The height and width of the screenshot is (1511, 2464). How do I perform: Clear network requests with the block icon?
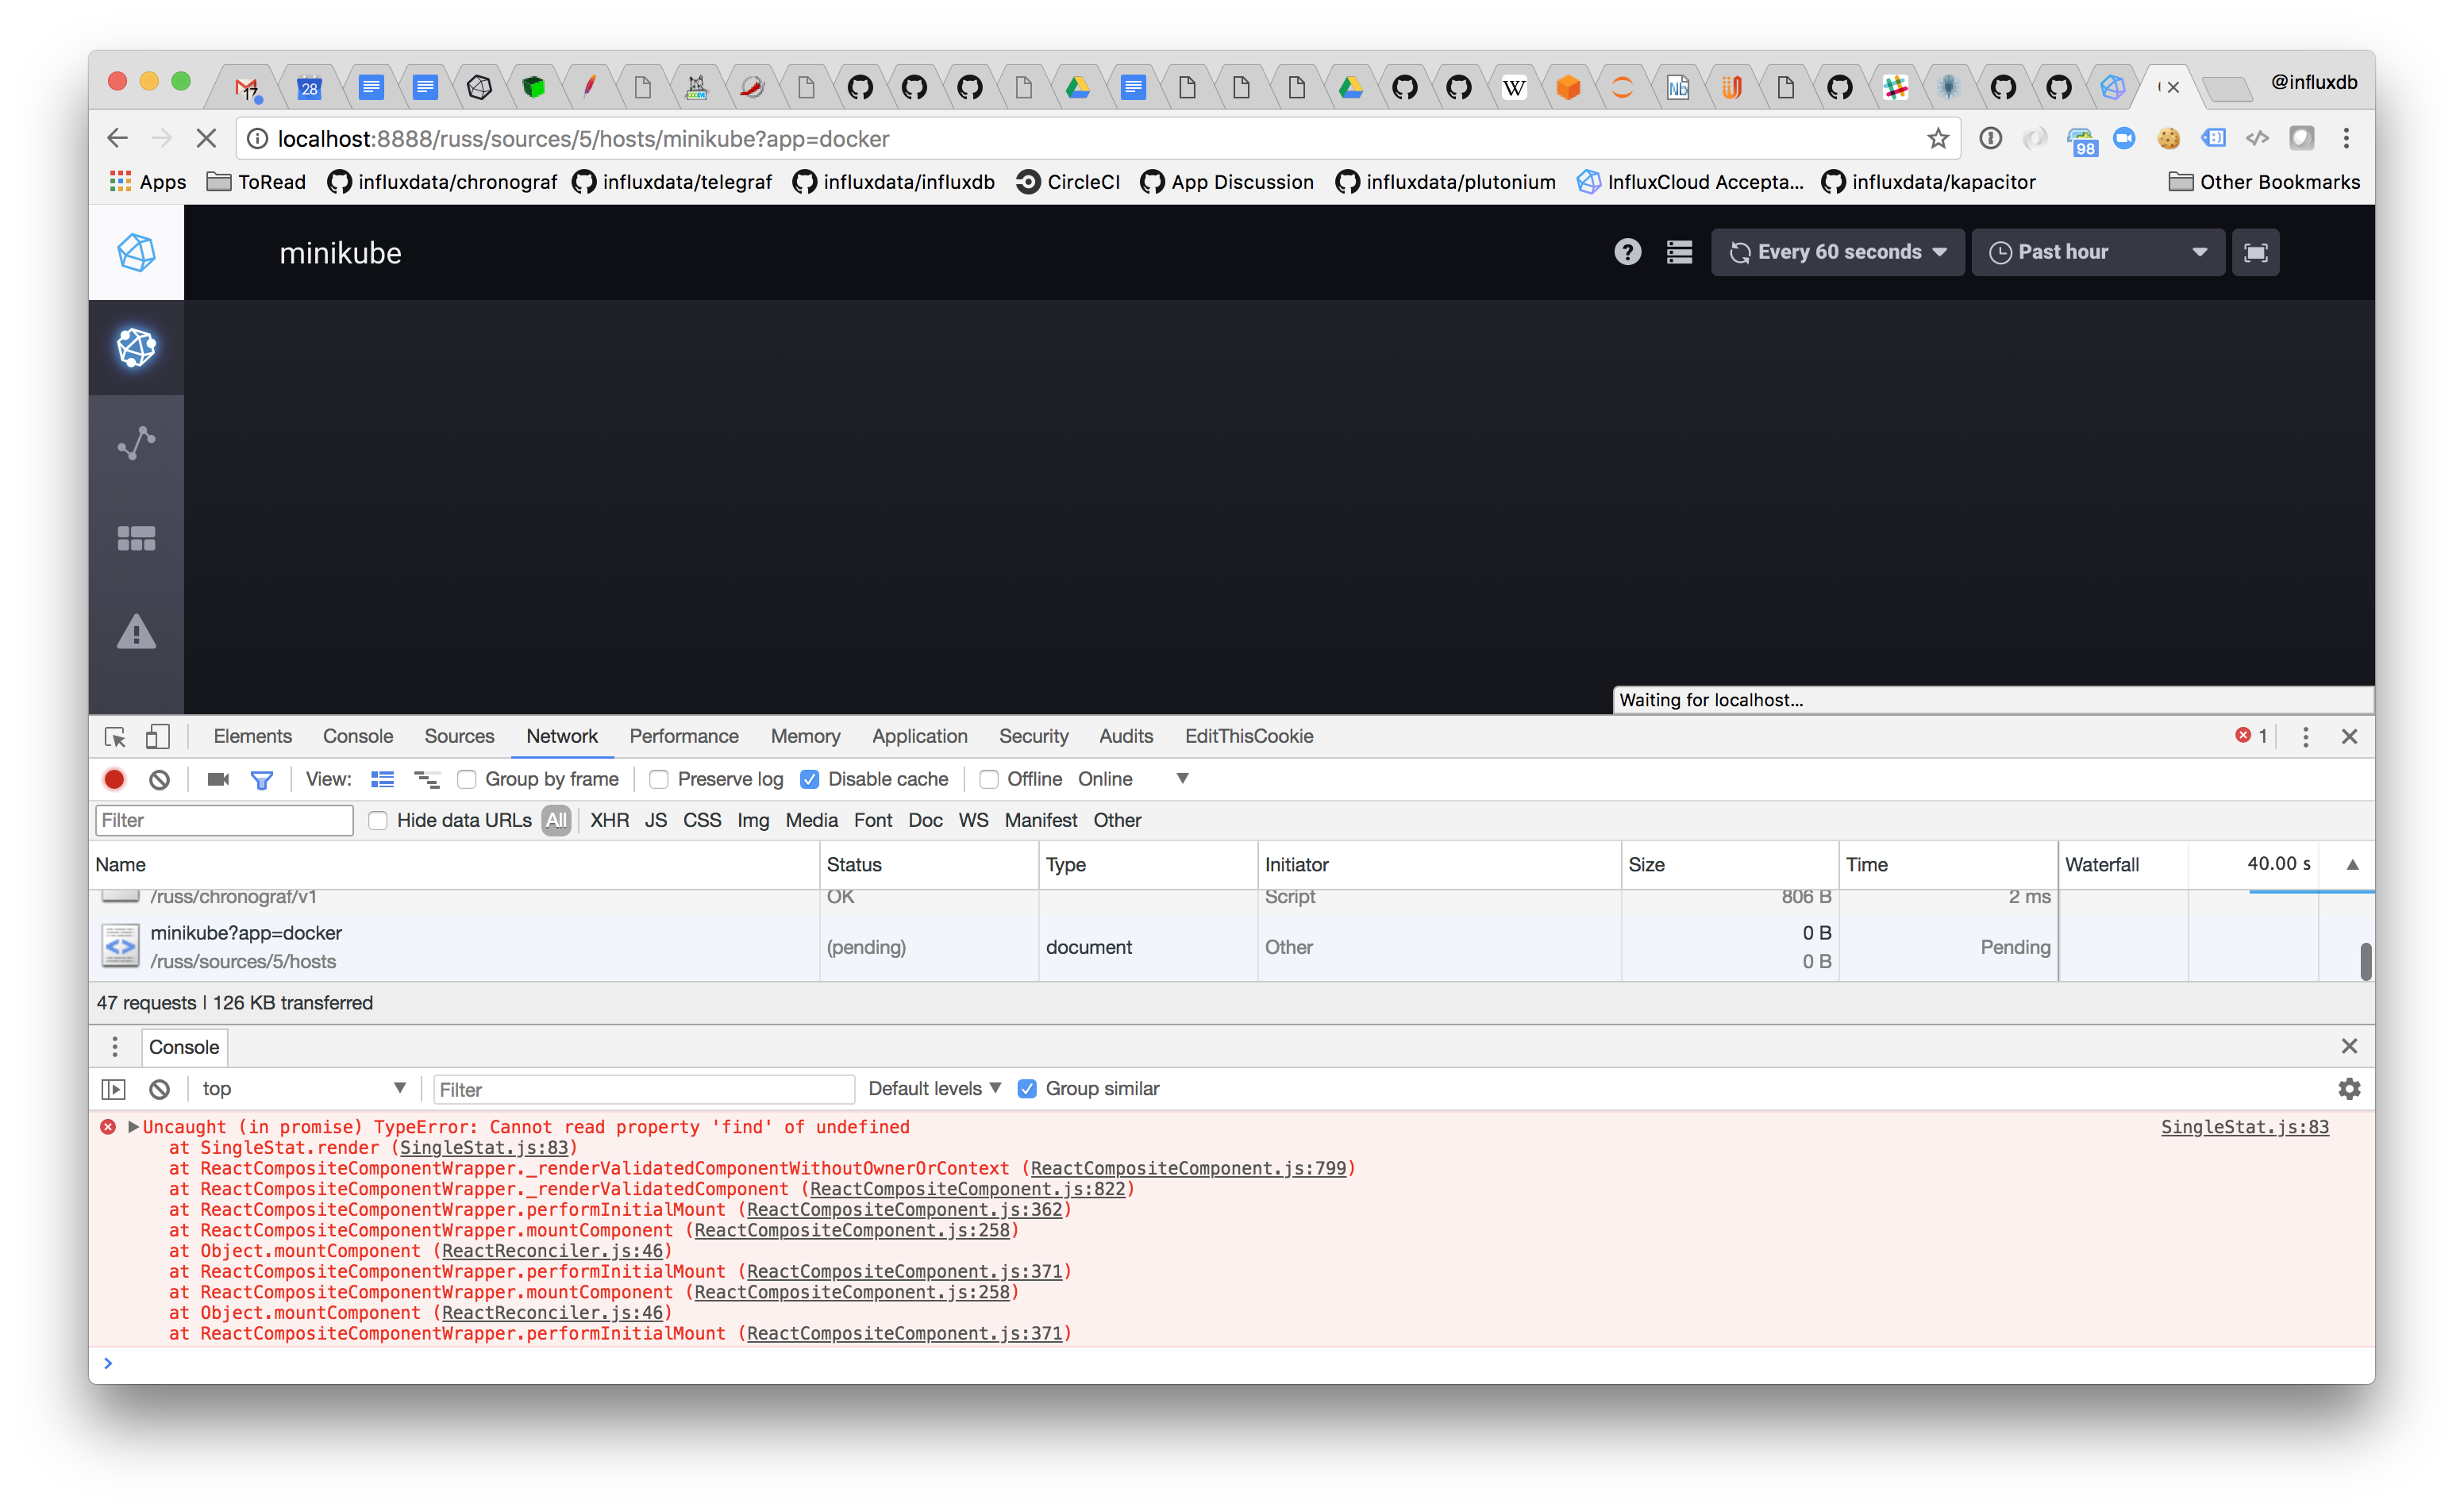click(x=159, y=779)
